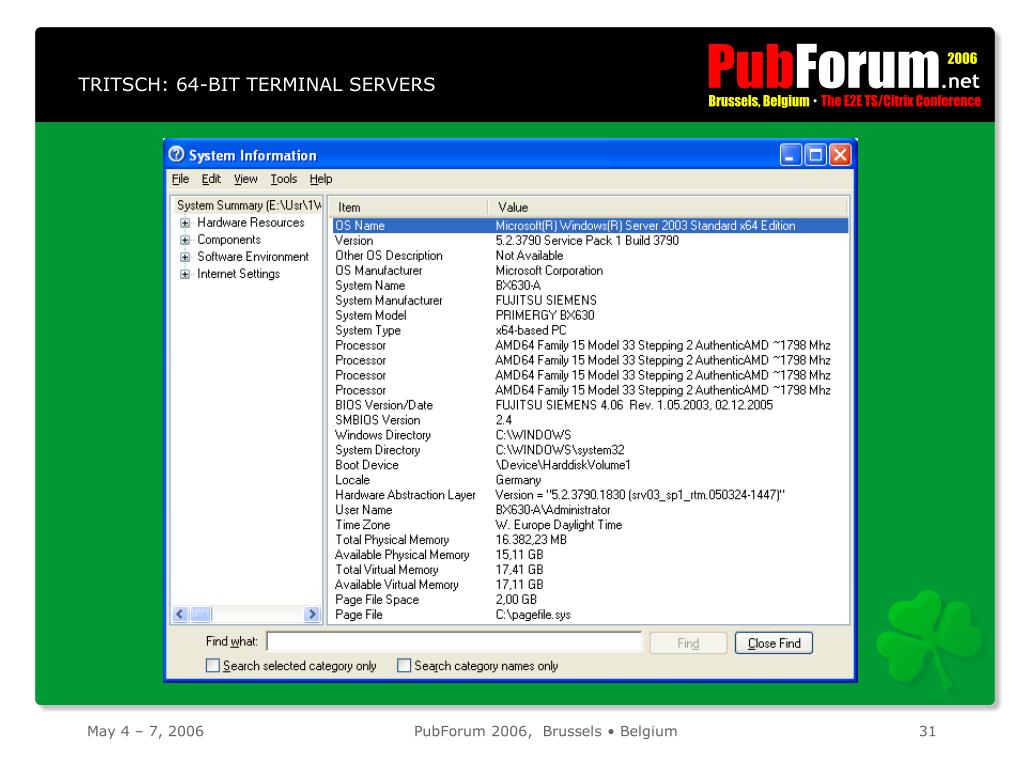Select the Locale row
Screen dimensions: 1024x768
coord(590,480)
